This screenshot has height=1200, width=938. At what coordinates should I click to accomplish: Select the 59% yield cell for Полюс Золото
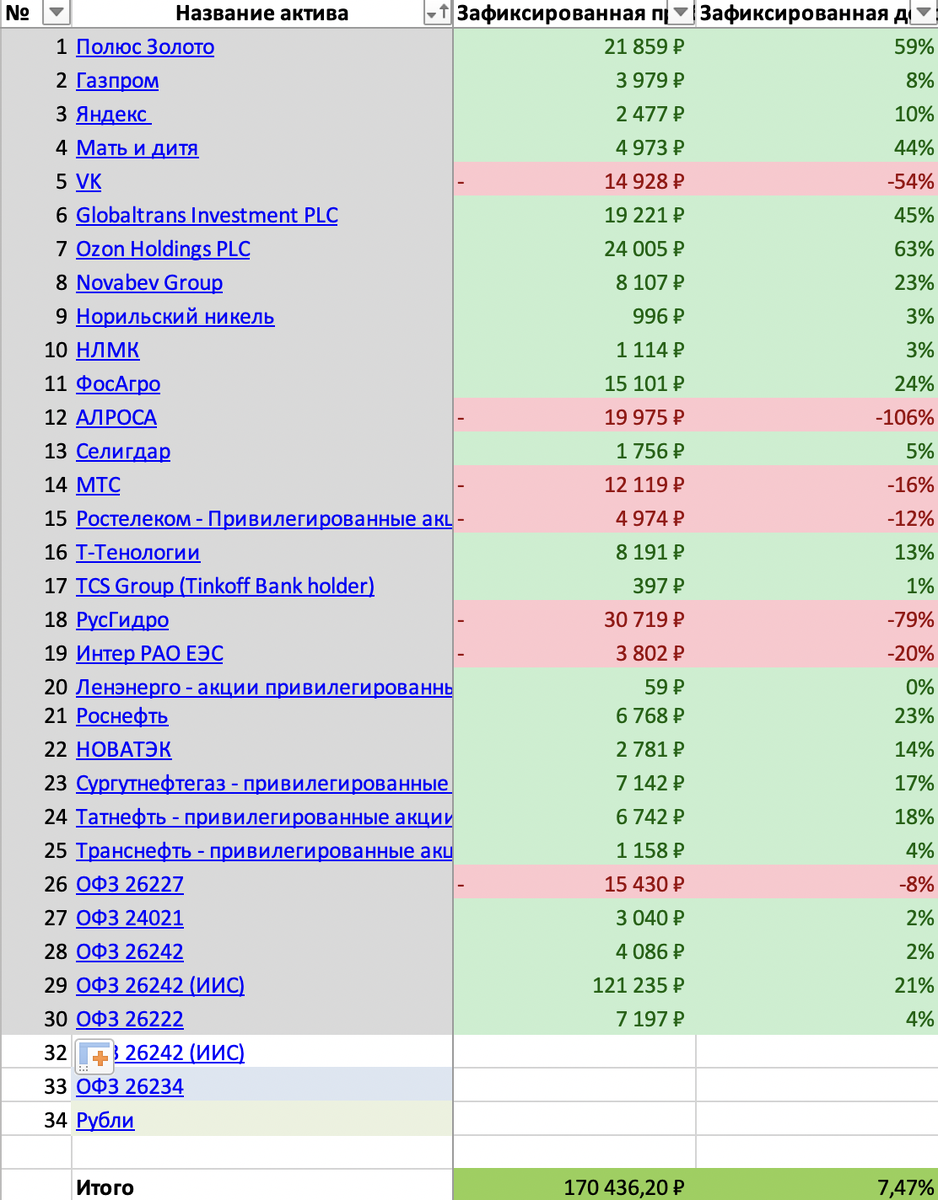point(817,47)
